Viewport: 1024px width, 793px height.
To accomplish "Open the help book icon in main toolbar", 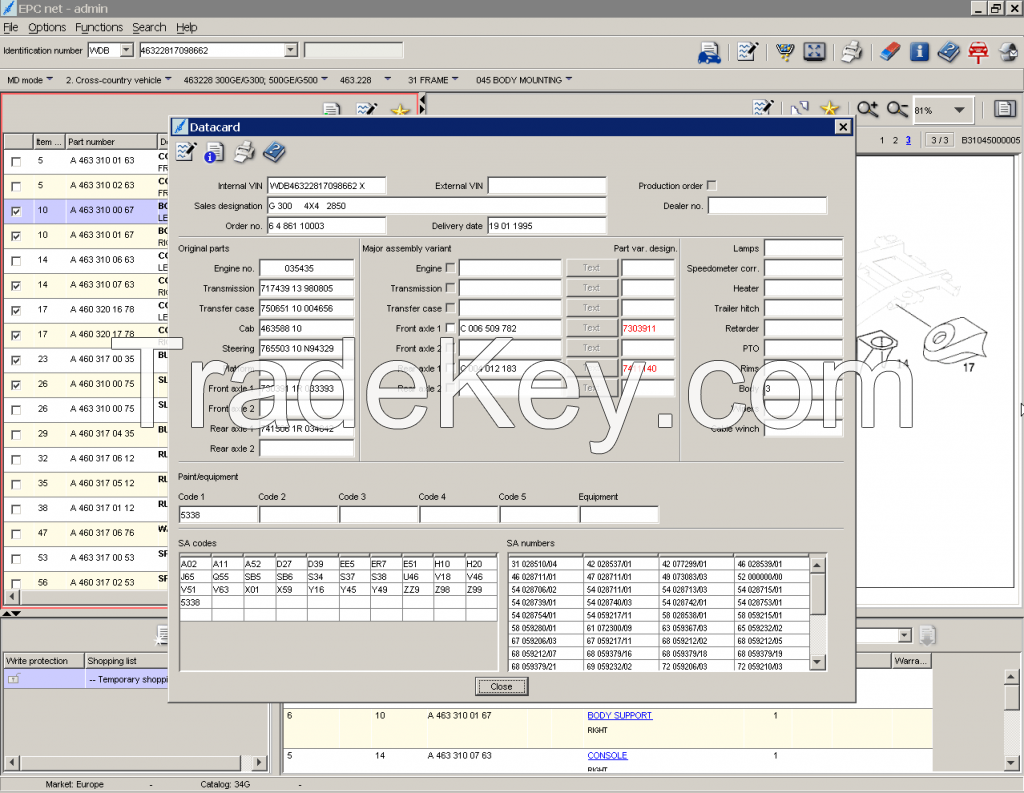I will (x=949, y=52).
